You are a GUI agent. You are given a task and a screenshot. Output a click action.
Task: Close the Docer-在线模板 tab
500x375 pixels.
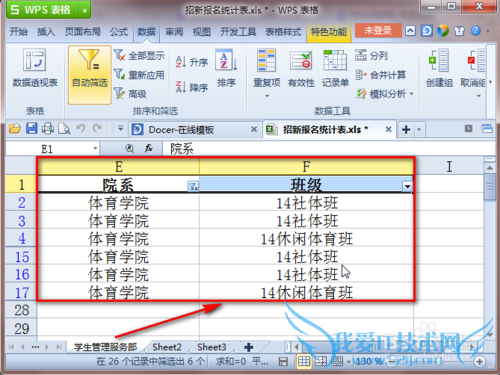coord(254,129)
